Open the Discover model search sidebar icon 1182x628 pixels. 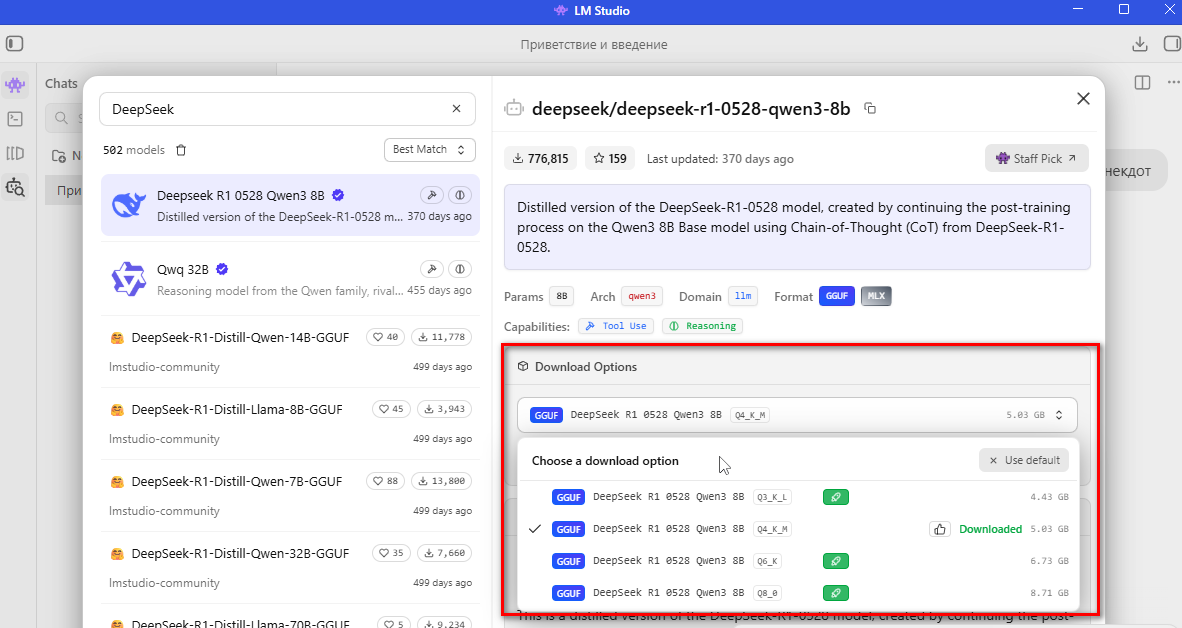[x=15, y=187]
